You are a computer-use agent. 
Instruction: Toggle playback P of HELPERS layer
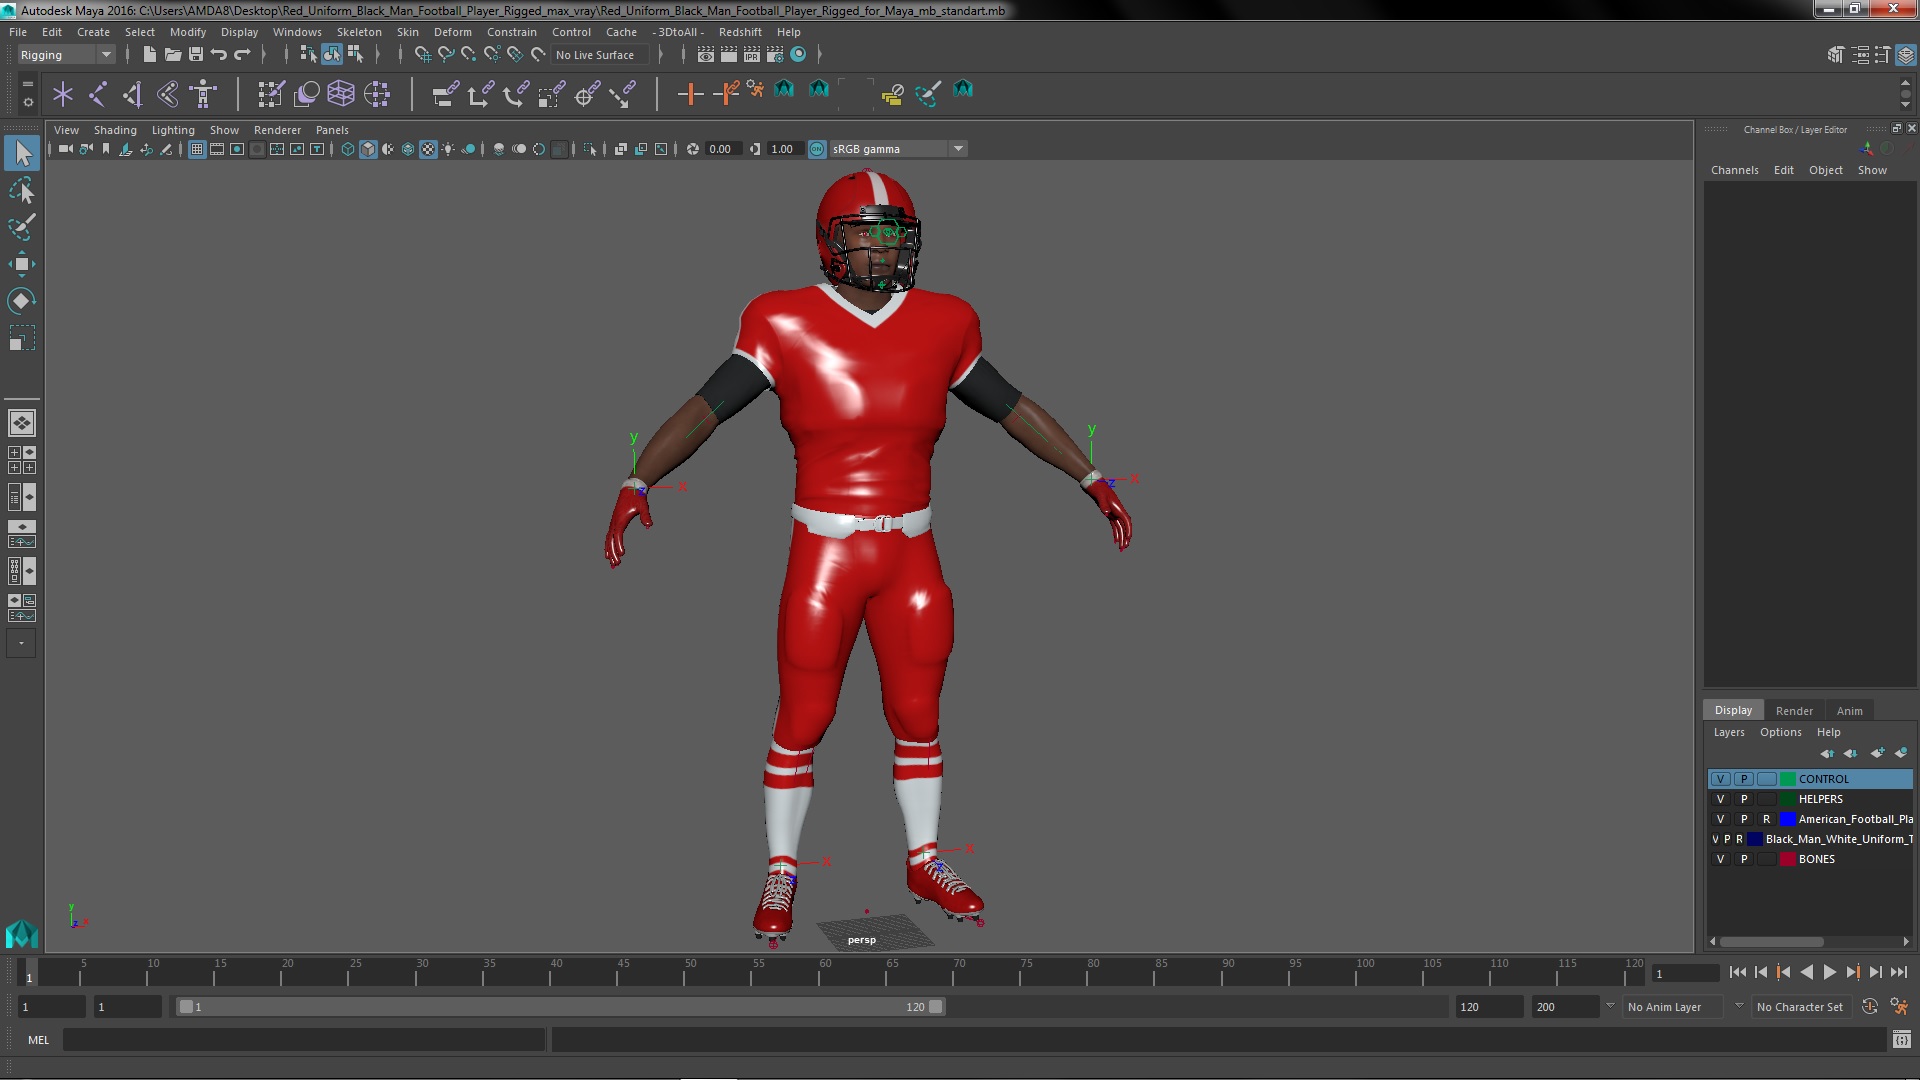[x=1744, y=799]
